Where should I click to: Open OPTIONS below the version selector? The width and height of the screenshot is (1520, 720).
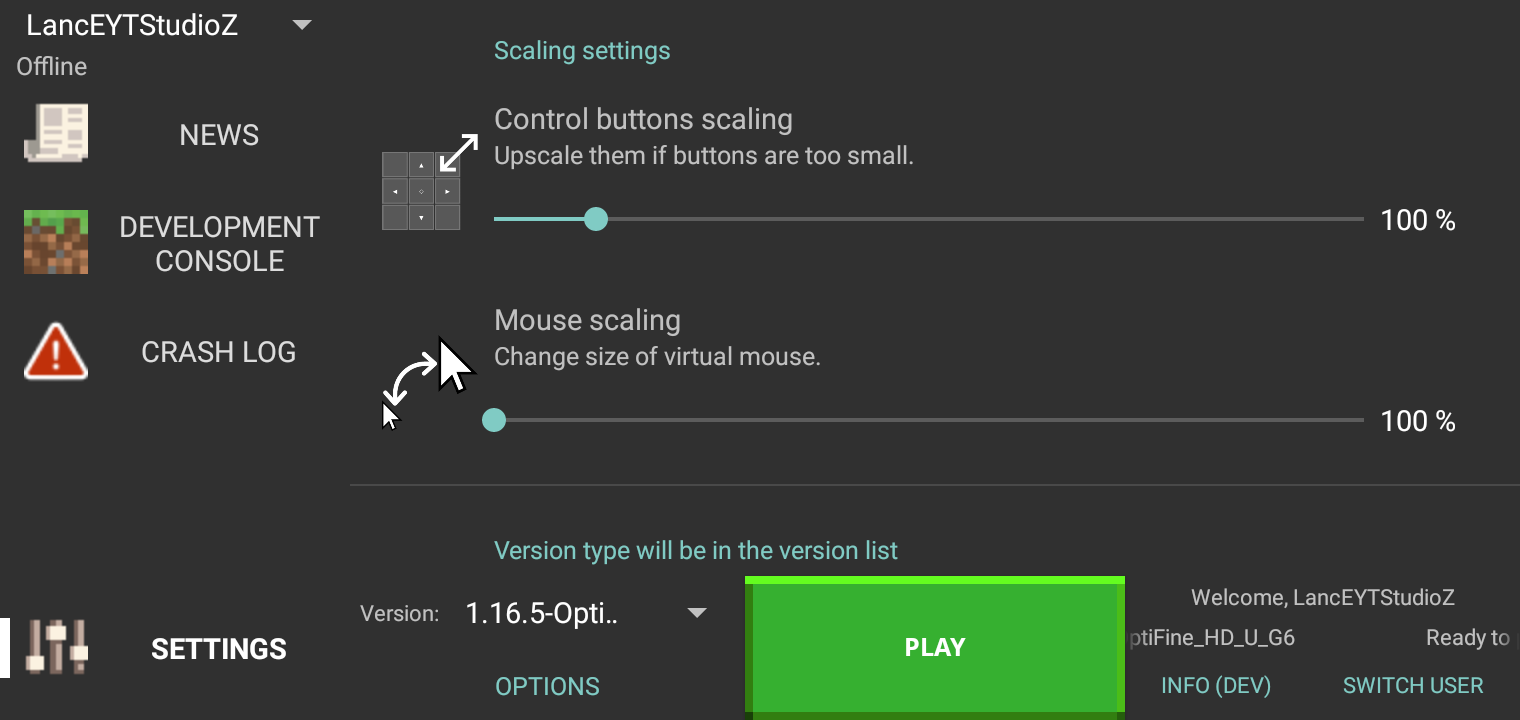[547, 686]
